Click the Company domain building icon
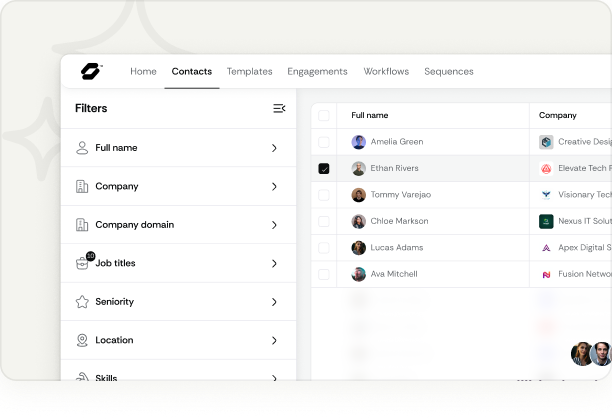 pos(82,225)
